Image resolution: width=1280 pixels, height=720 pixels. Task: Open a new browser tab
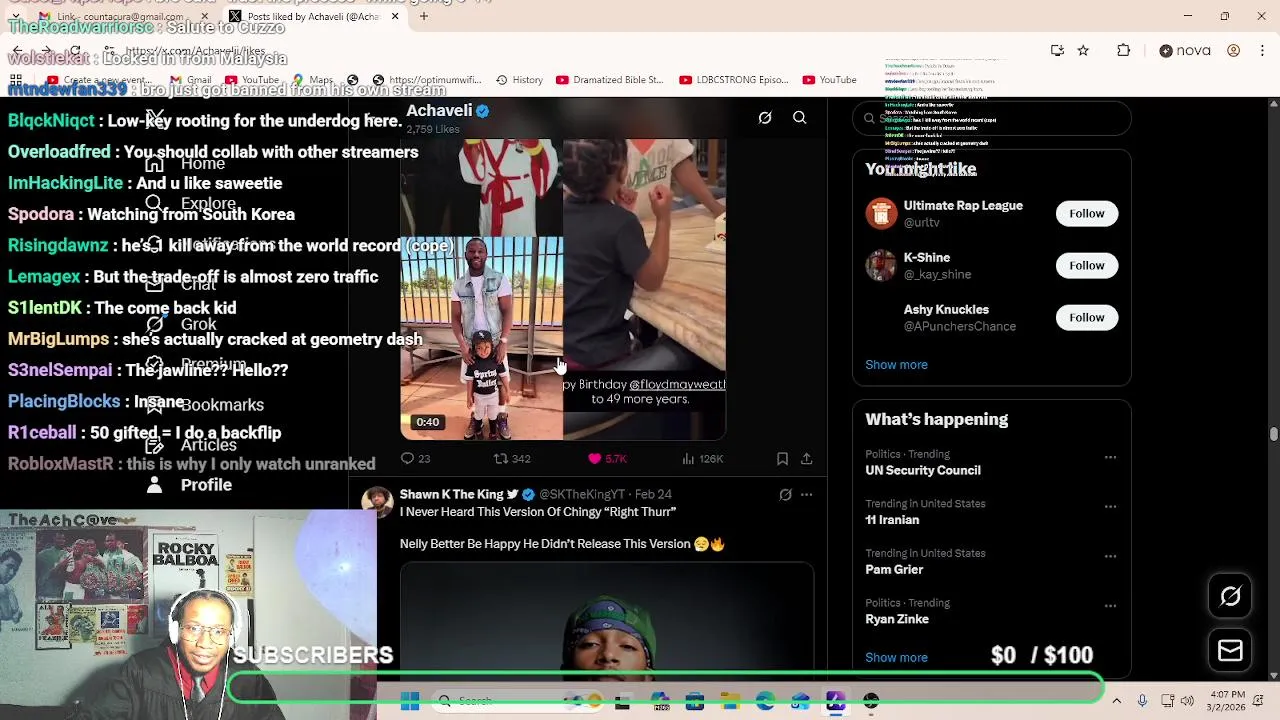coord(423,16)
